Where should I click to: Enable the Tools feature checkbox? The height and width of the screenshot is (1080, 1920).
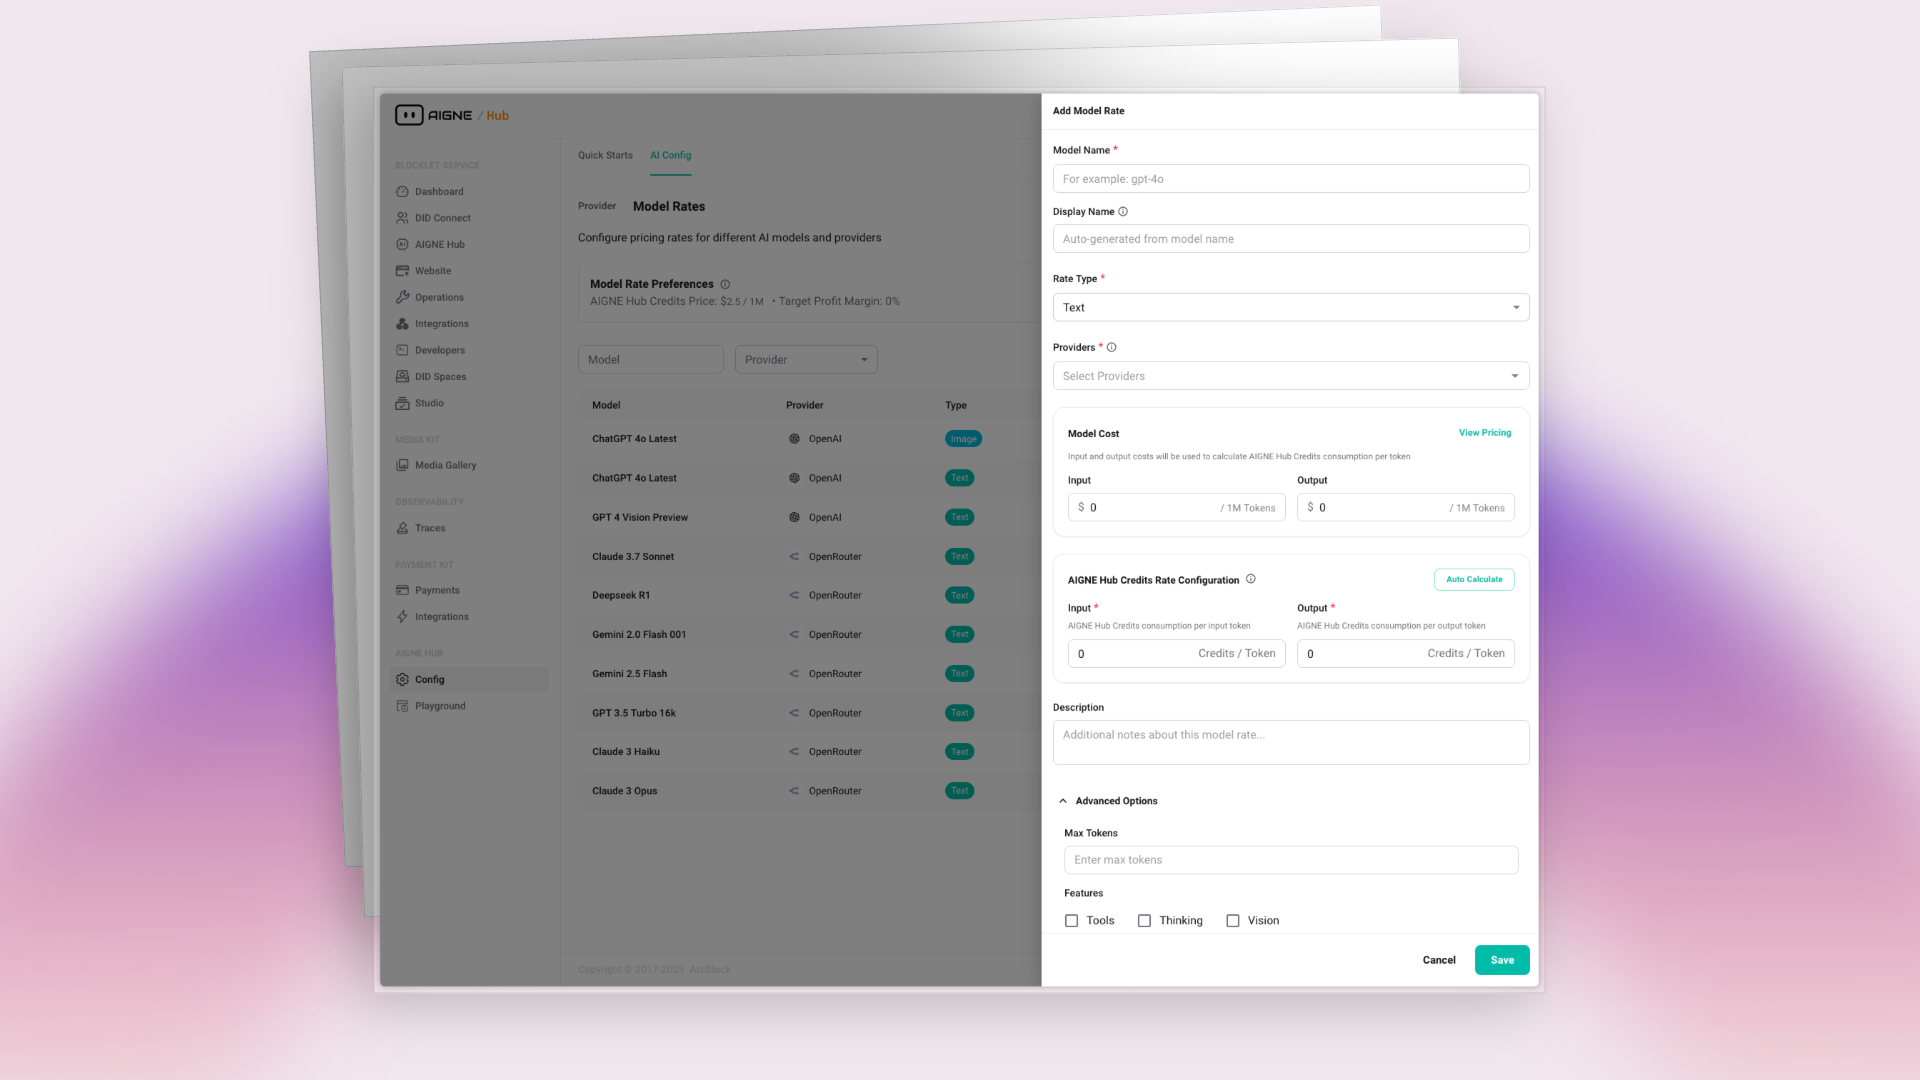tap(1071, 920)
